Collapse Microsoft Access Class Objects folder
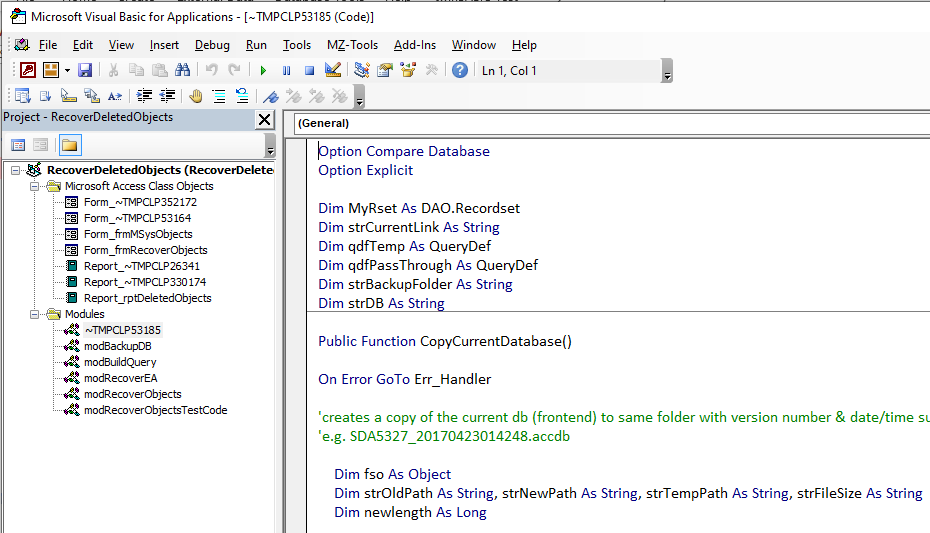 (34, 186)
